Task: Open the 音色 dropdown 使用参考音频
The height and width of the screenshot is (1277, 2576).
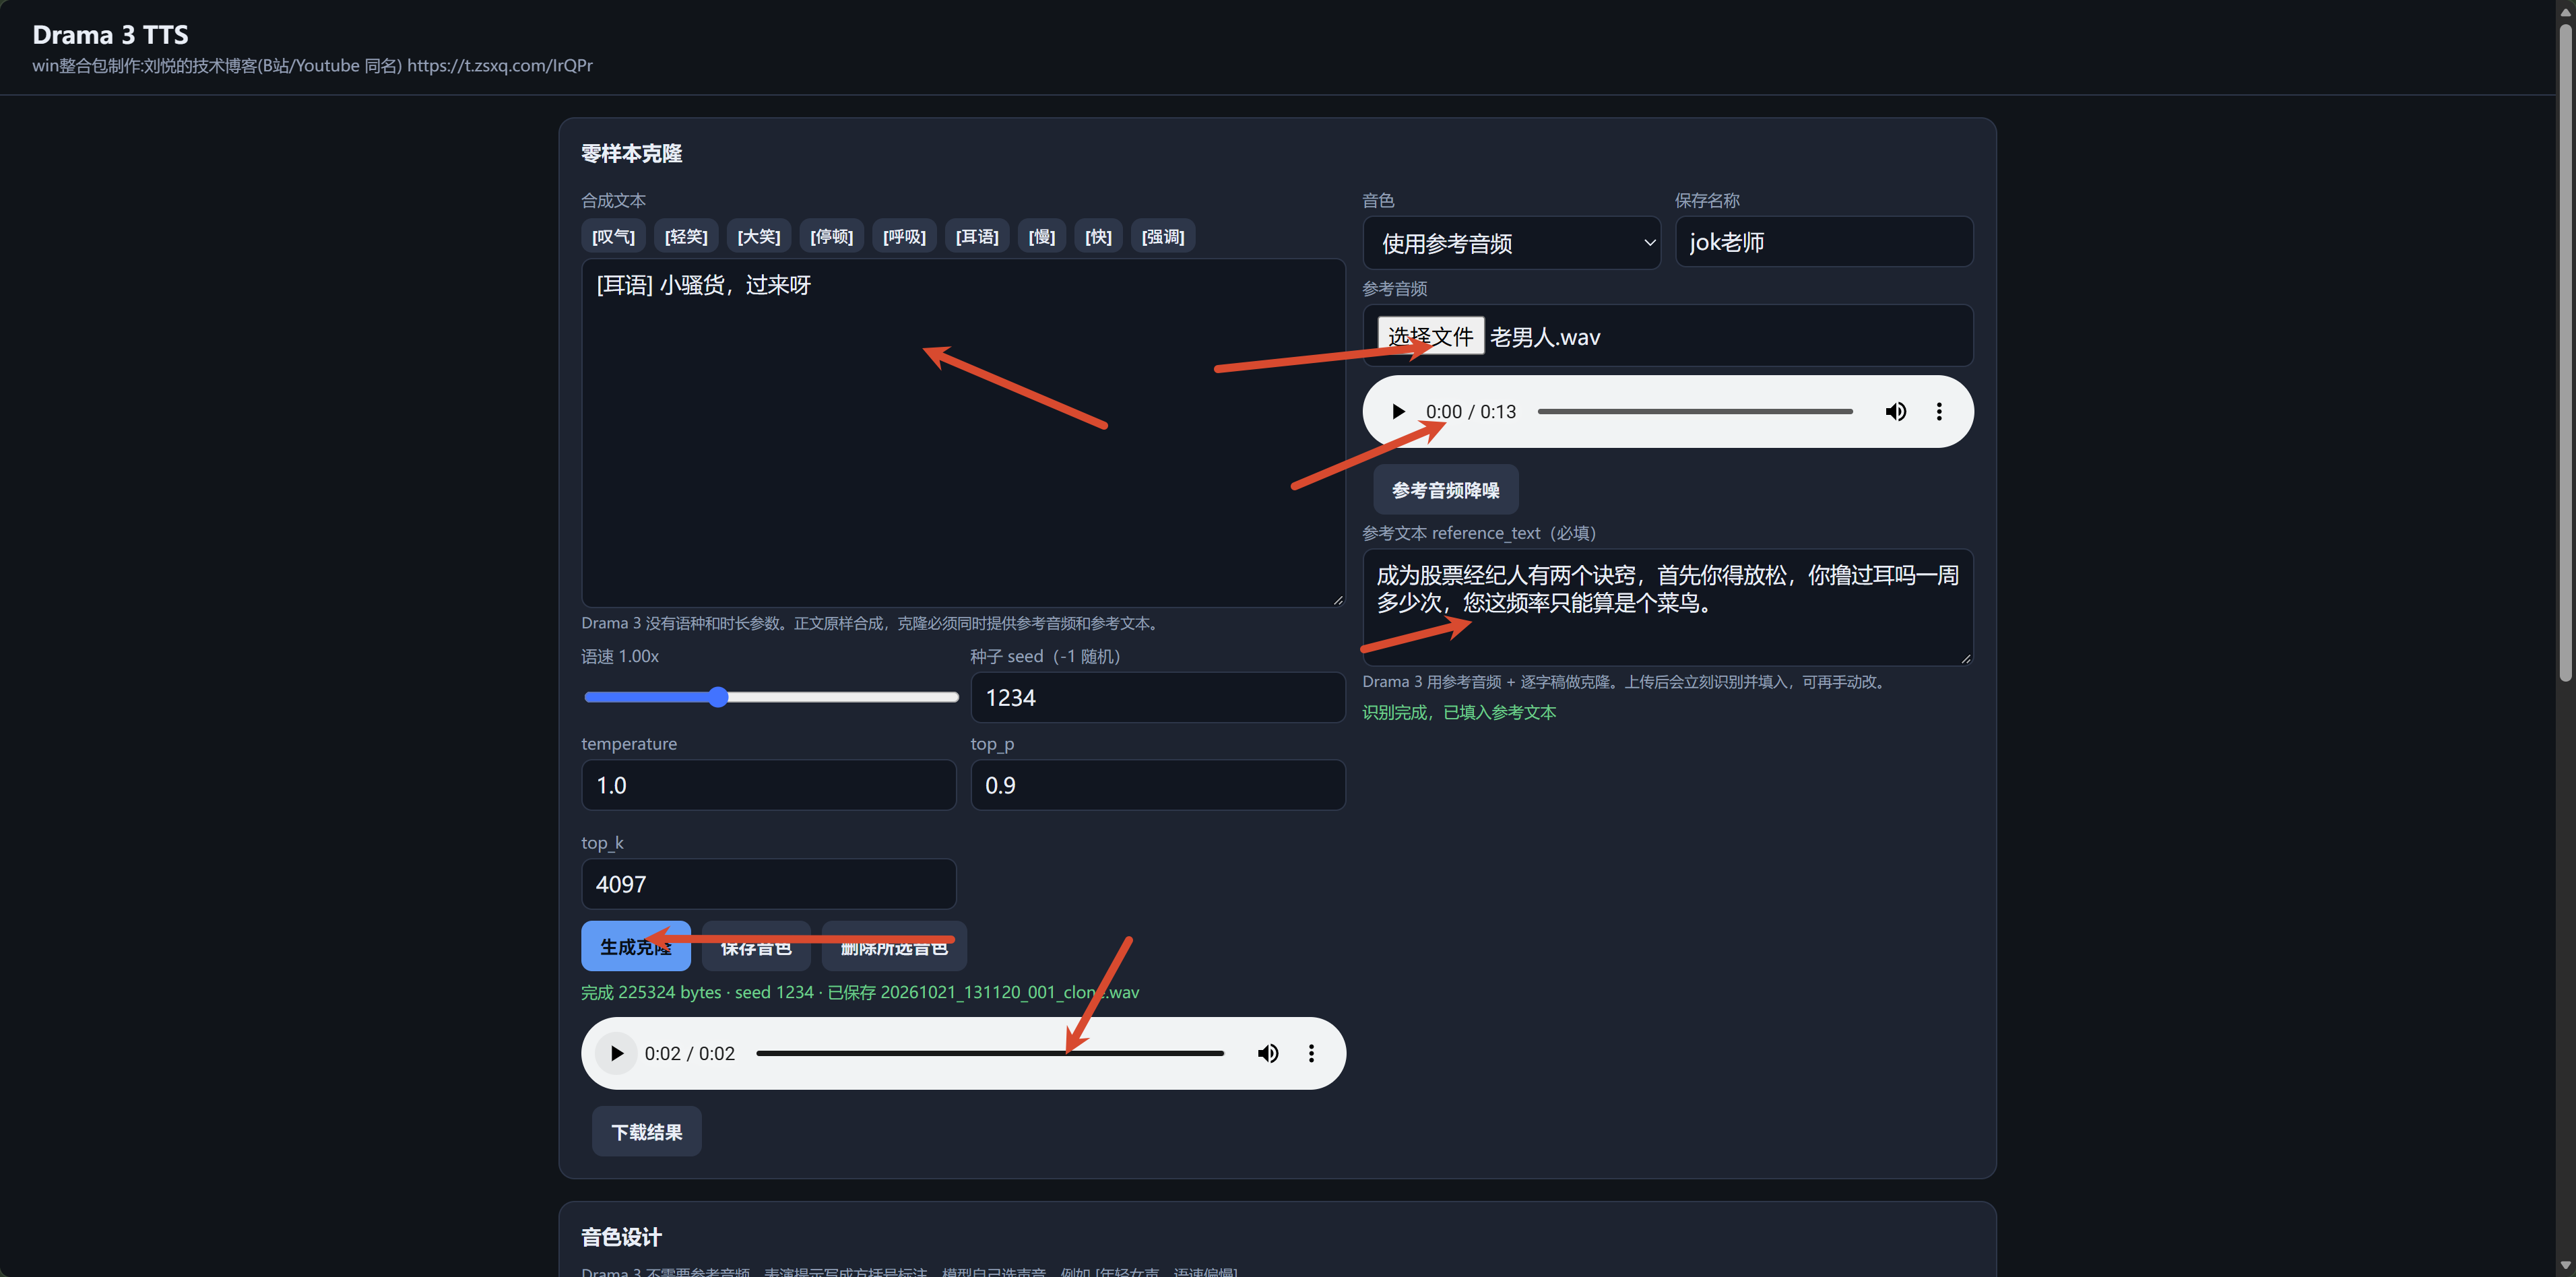Action: pos(1511,243)
